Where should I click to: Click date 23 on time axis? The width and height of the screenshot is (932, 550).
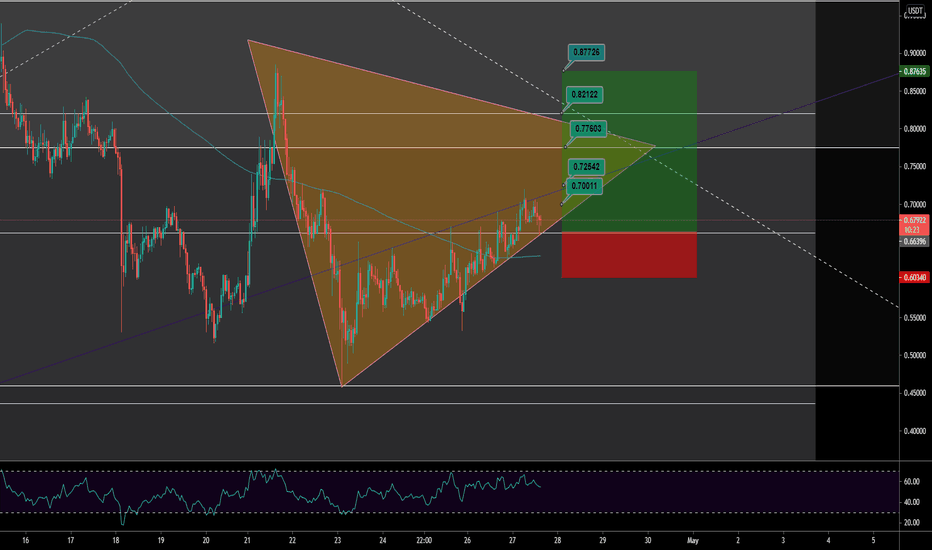tap(338, 540)
